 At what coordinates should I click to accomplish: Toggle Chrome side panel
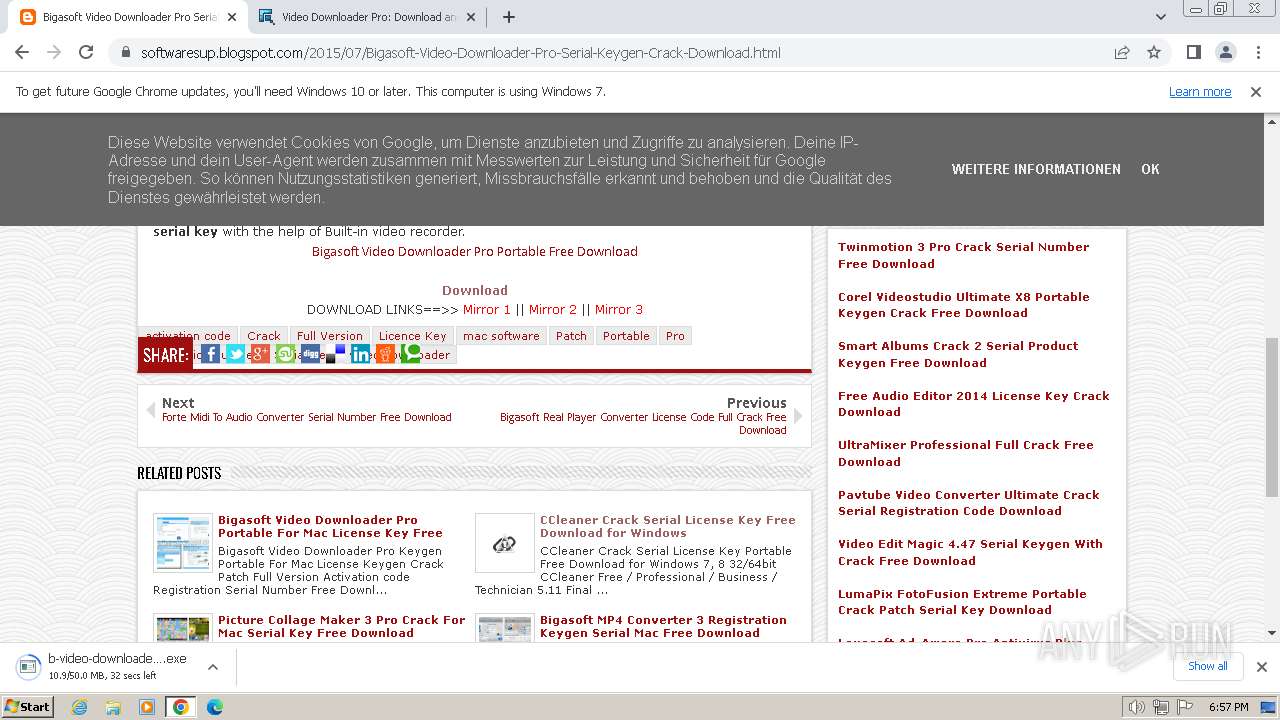click(x=1193, y=52)
